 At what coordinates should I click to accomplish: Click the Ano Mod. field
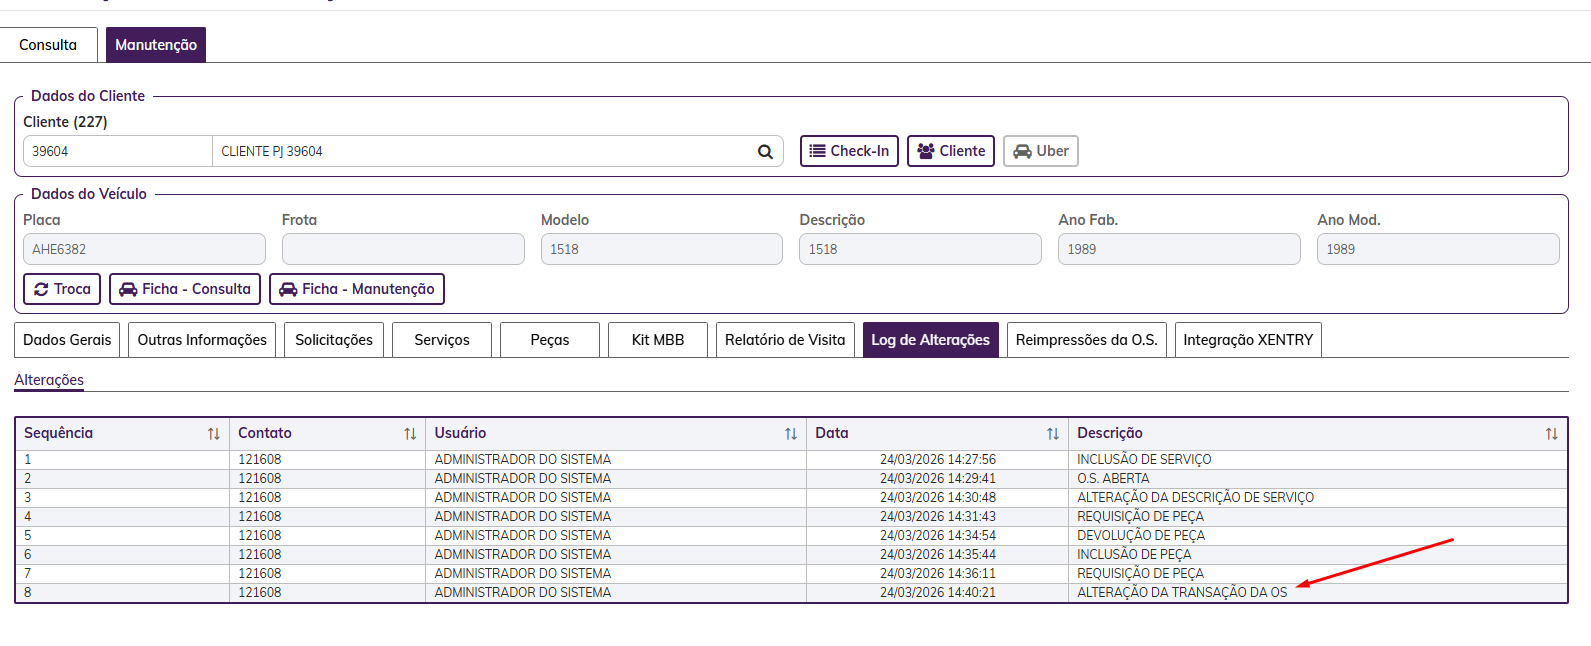1438,249
